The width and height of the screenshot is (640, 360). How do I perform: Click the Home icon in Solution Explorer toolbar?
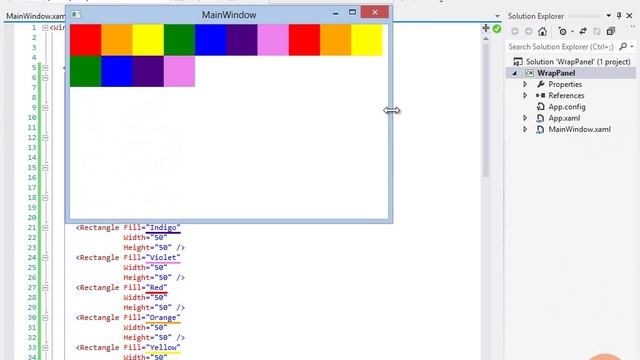coord(542,31)
